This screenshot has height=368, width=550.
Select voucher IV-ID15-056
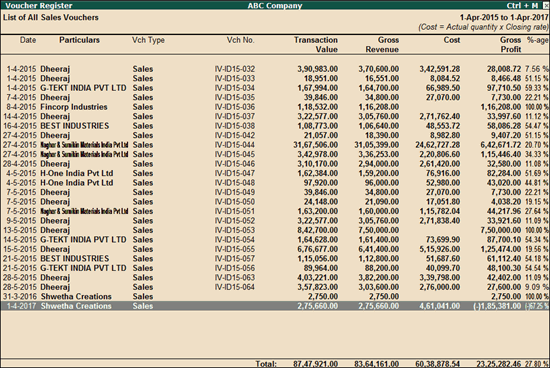point(235,268)
